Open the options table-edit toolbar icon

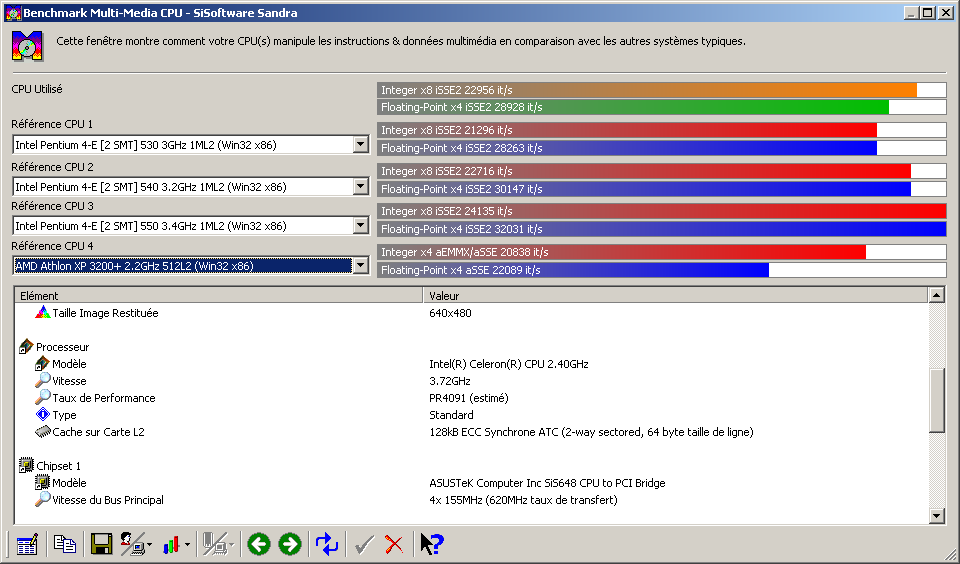(27, 544)
